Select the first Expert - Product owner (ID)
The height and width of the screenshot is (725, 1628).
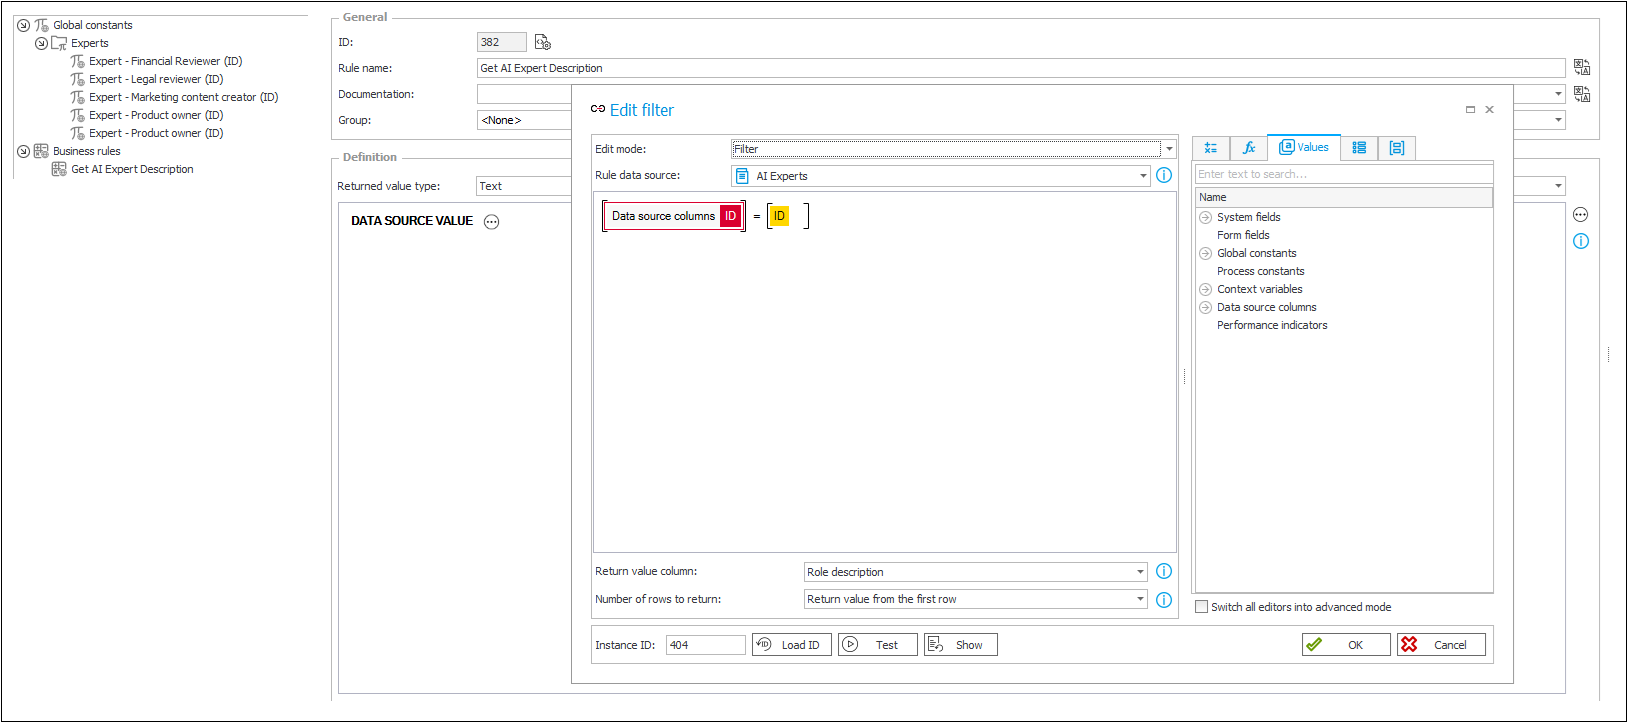tap(156, 115)
